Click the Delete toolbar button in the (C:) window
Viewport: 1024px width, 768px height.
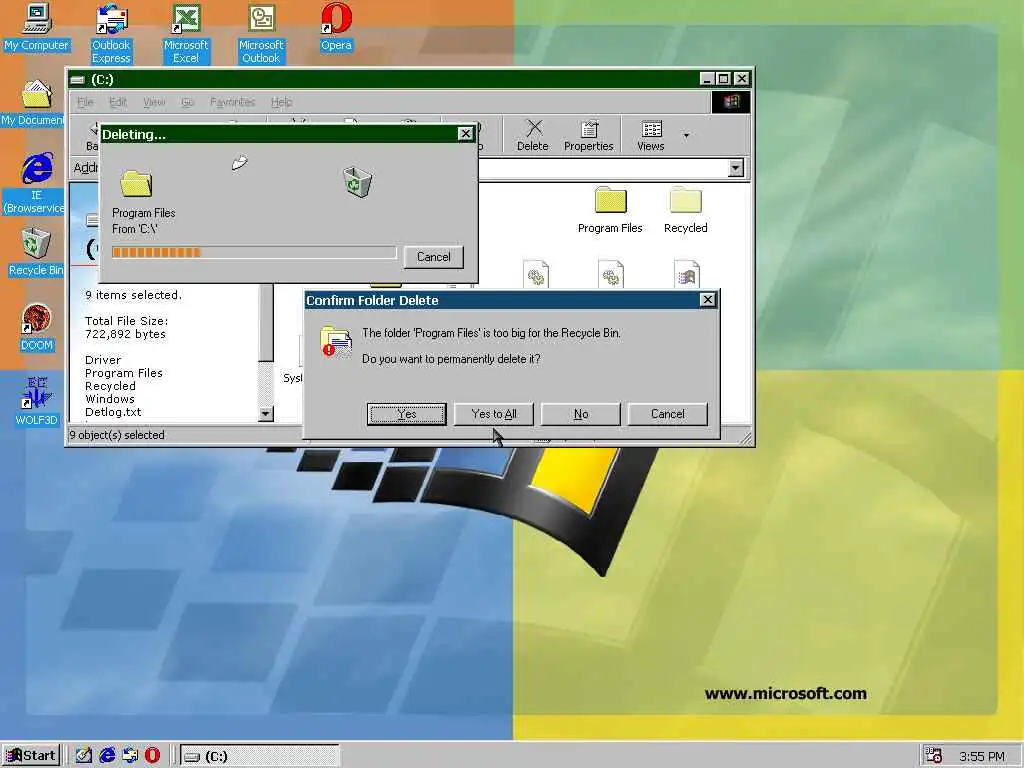click(x=533, y=136)
